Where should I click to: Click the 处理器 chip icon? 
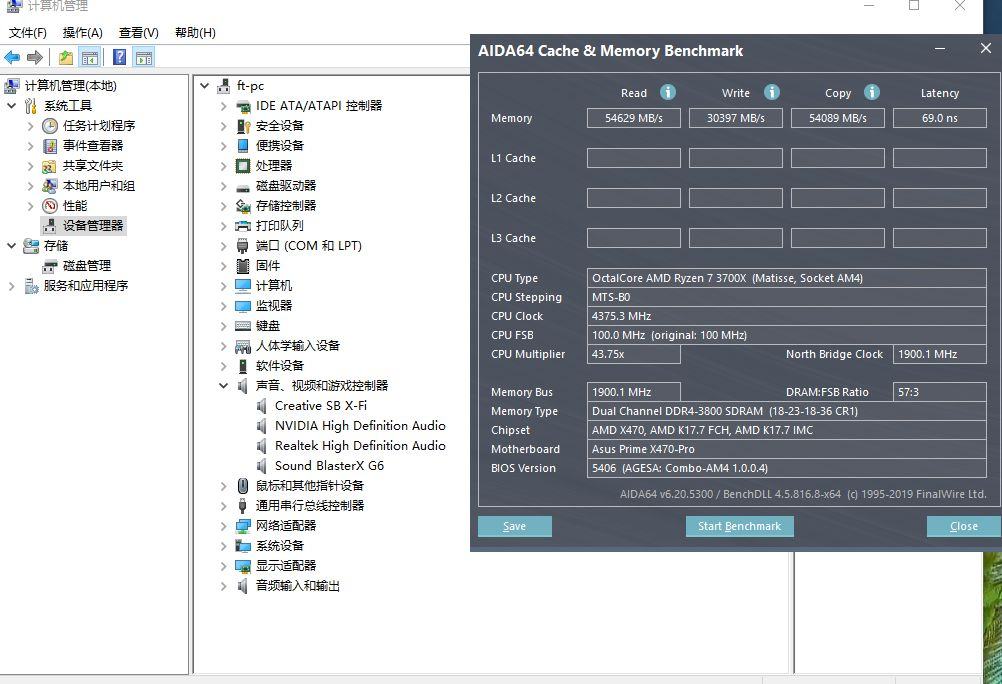click(243, 166)
